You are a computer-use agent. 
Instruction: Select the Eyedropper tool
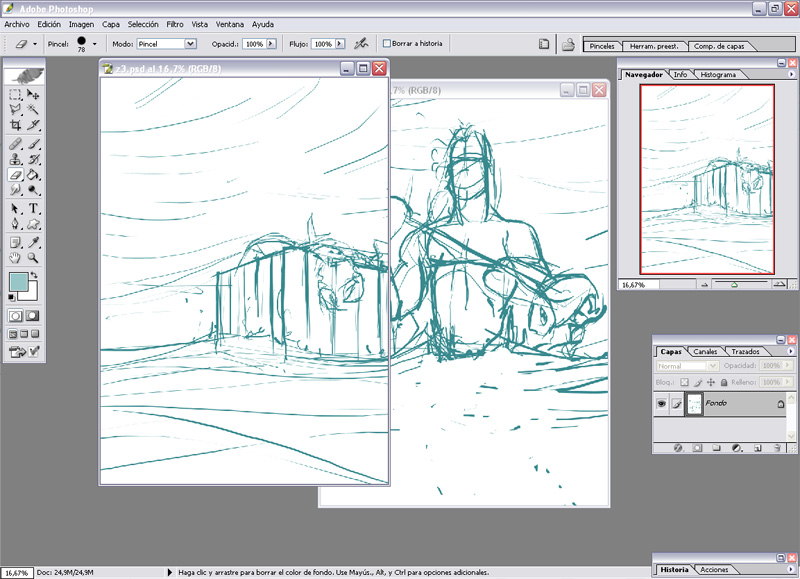[33, 242]
